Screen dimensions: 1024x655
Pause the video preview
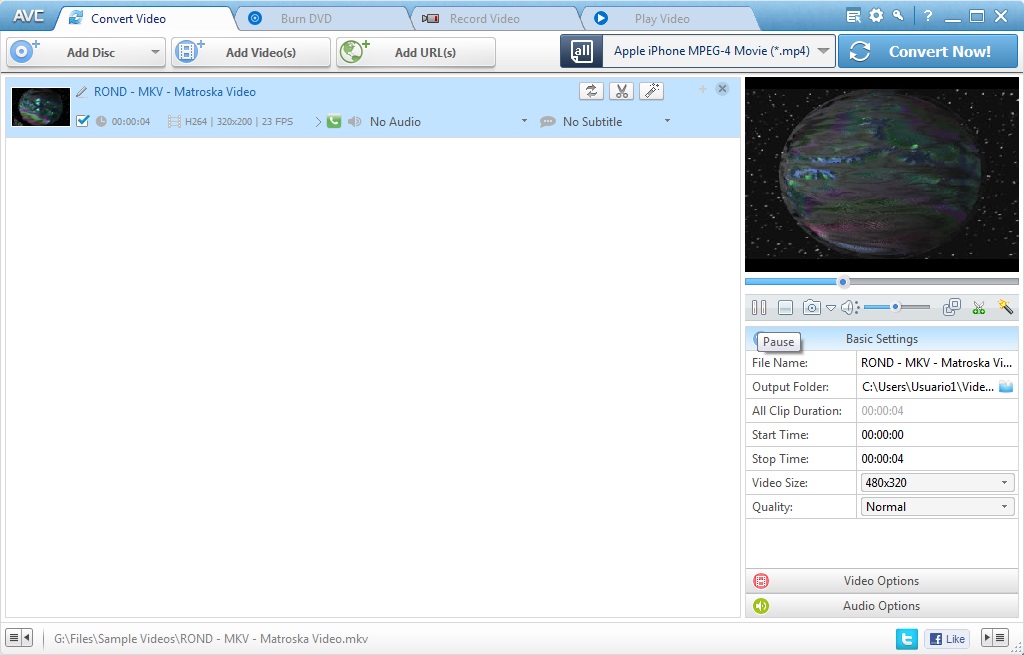pyautogui.click(x=758, y=307)
